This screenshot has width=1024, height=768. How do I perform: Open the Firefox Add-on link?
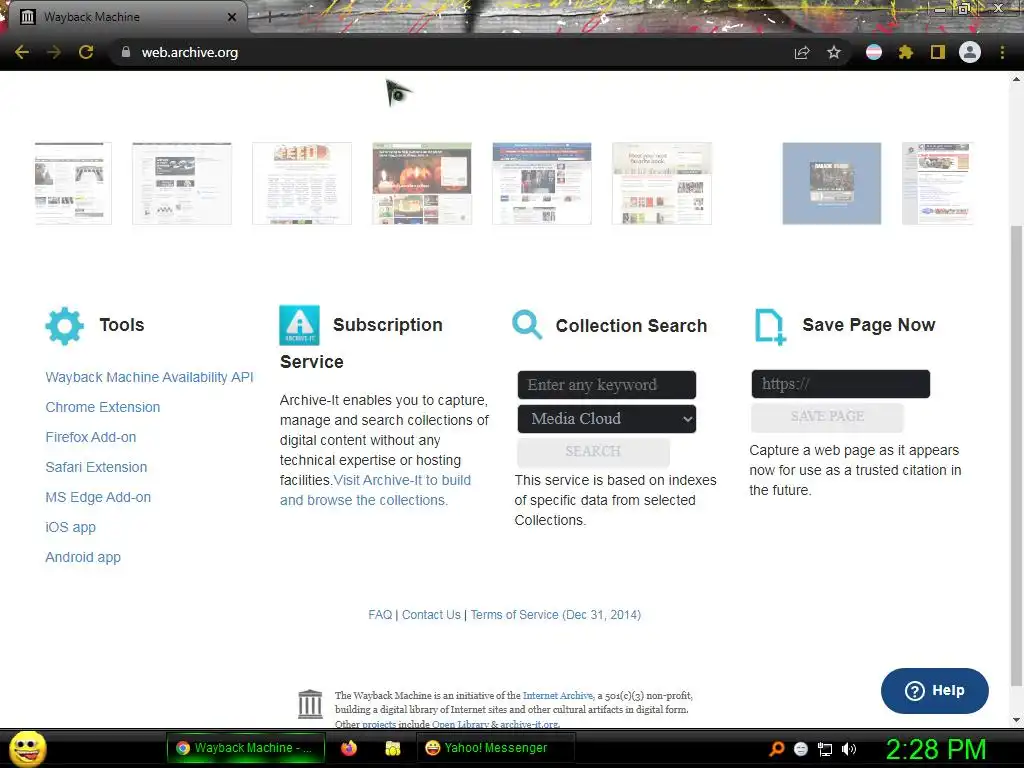pyautogui.click(x=91, y=437)
